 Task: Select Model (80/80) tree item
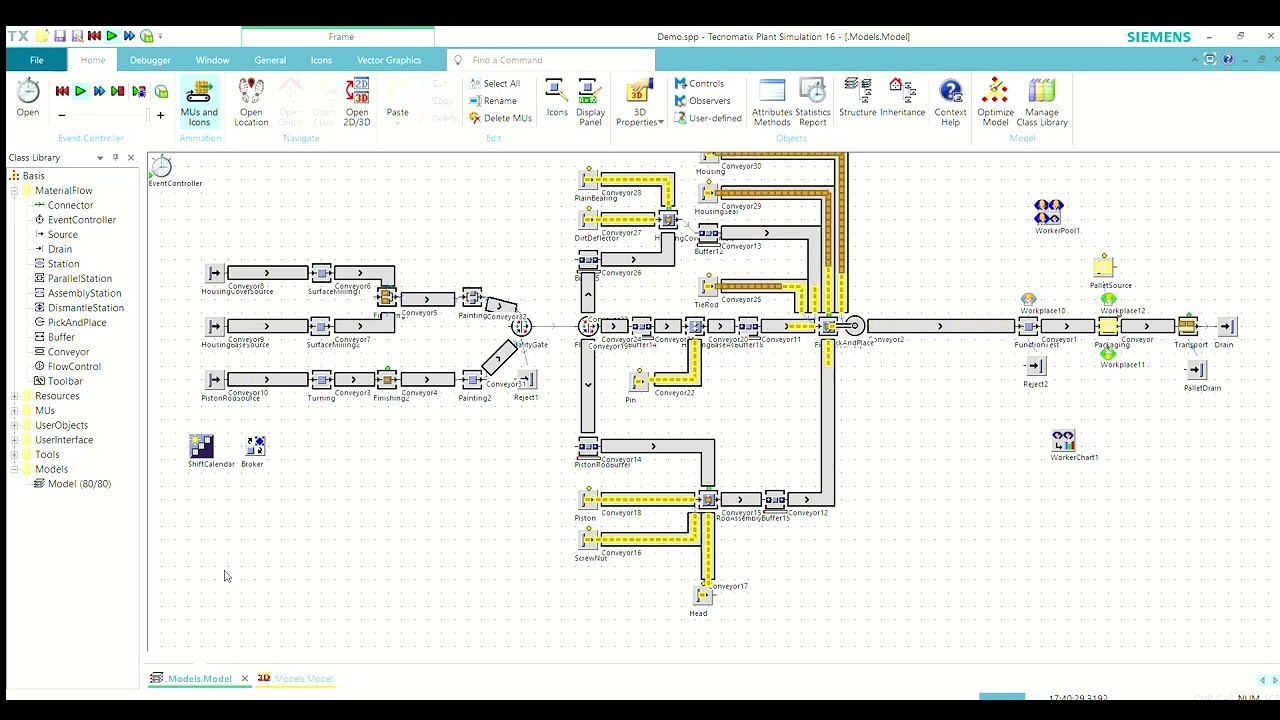pyautogui.click(x=79, y=484)
